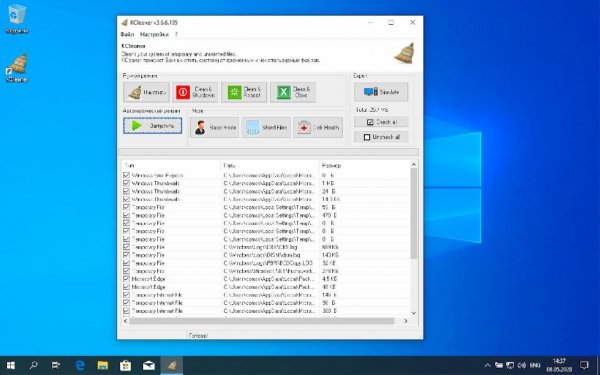Click the KCleaner title bar broom icon
The image size is (600, 375).
click(124, 23)
